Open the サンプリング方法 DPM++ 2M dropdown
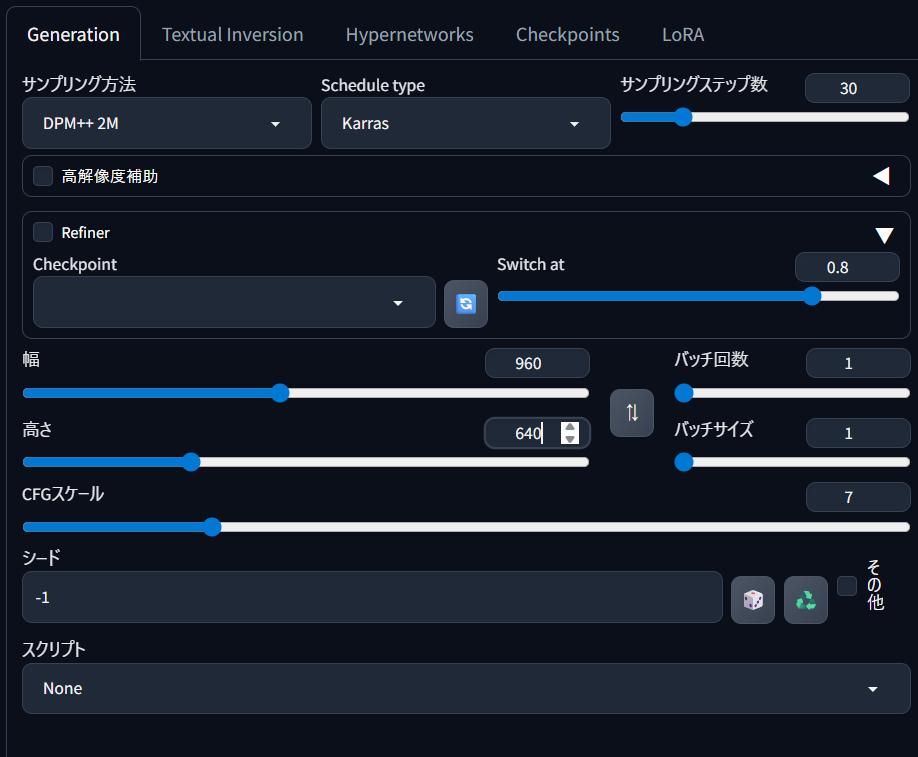Image resolution: width=918 pixels, height=757 pixels. 167,123
